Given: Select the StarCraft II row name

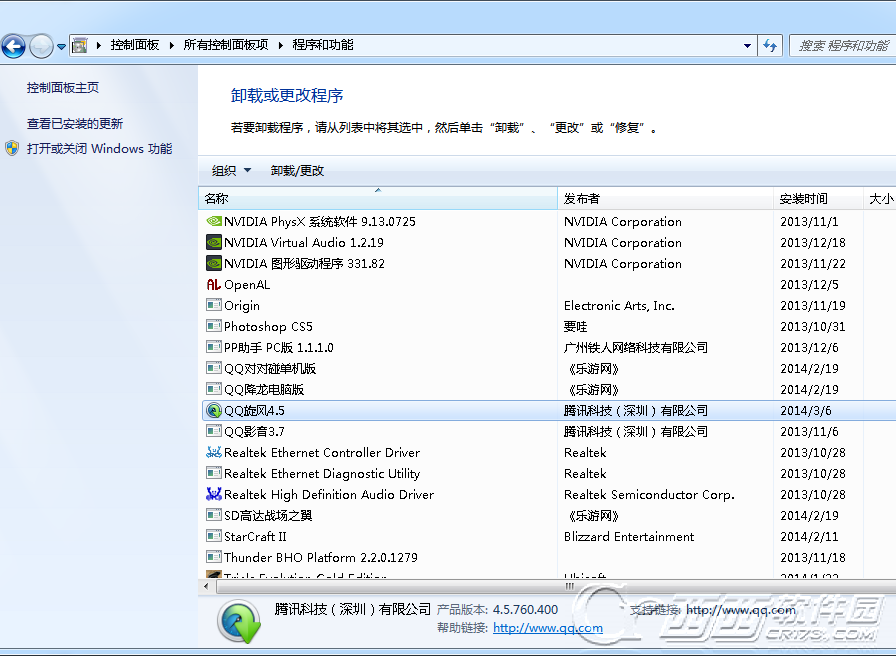Looking at the screenshot, I should pyautogui.click(x=255, y=537).
